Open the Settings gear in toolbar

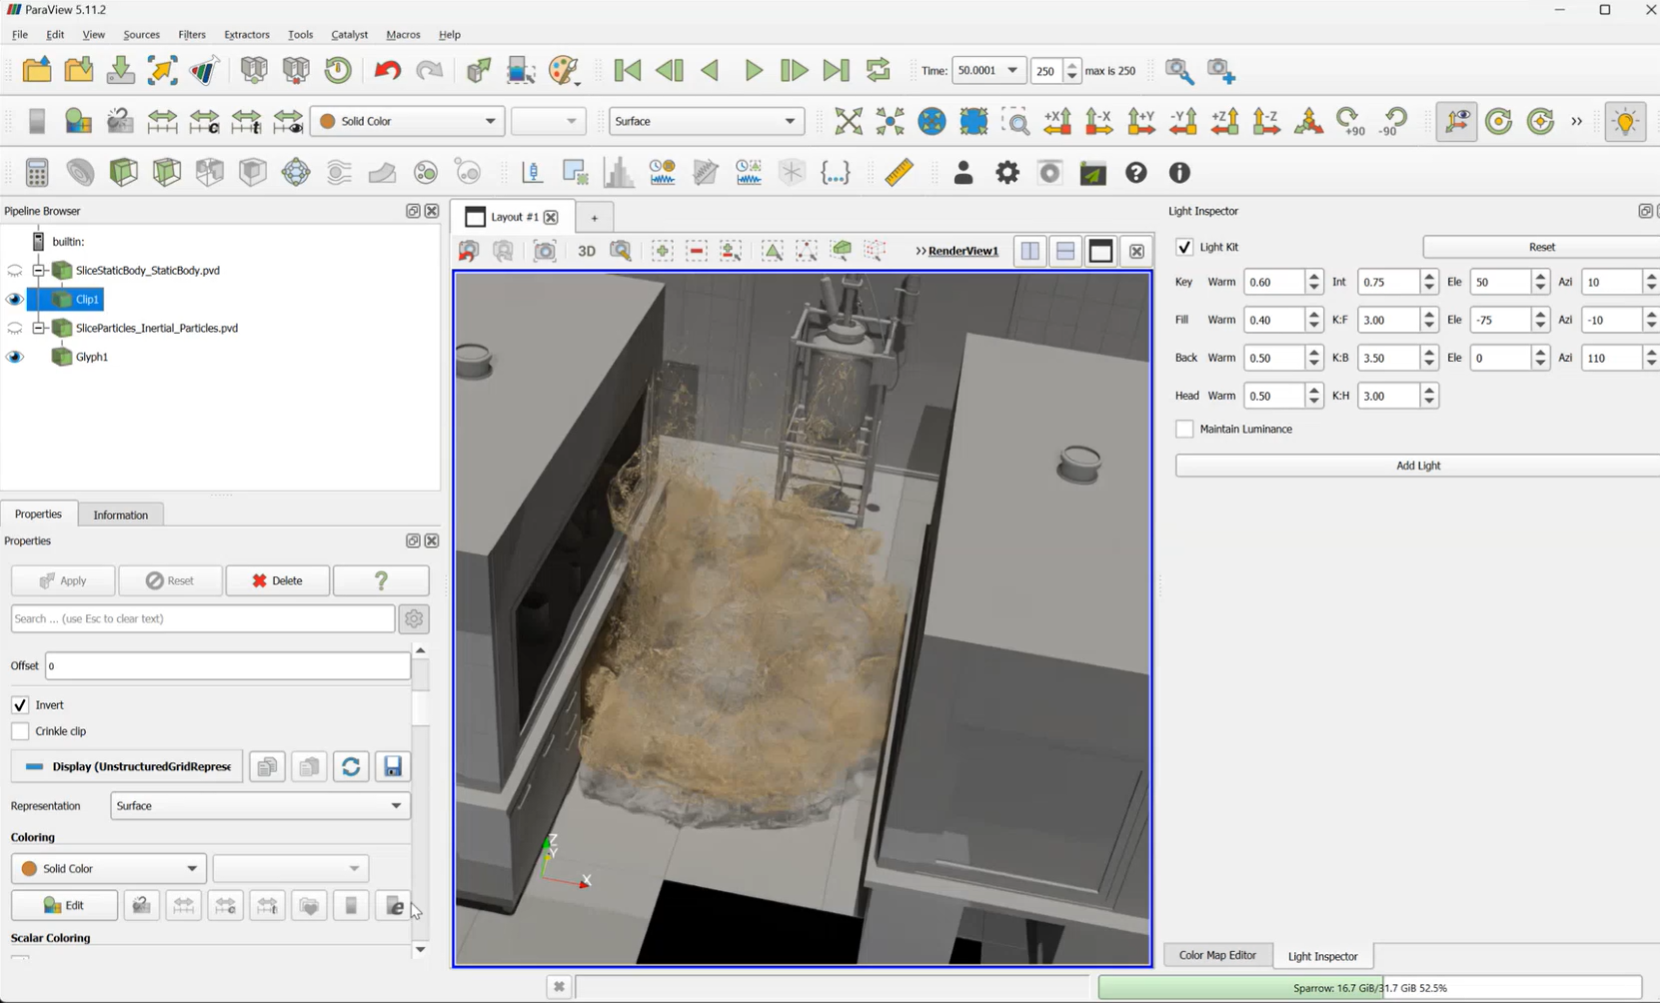coord(1007,172)
